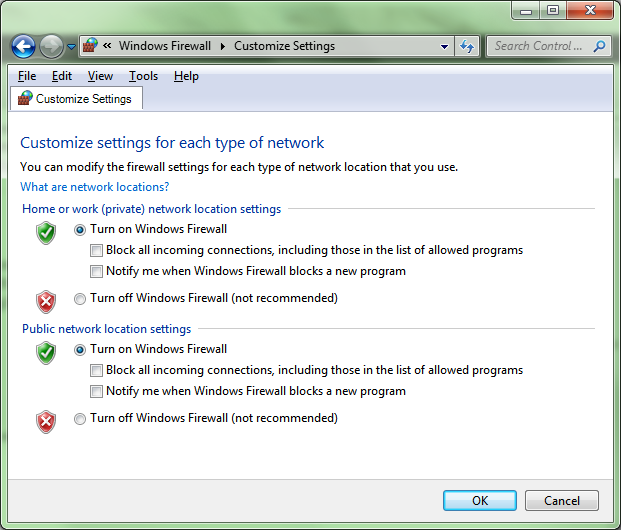
Task: Enable block all incoming connections for private network
Action: (97, 251)
